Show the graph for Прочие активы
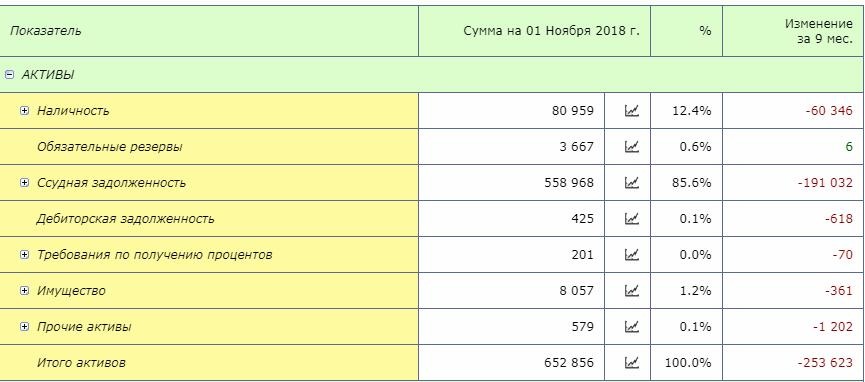The width and height of the screenshot is (865, 382). (x=631, y=327)
